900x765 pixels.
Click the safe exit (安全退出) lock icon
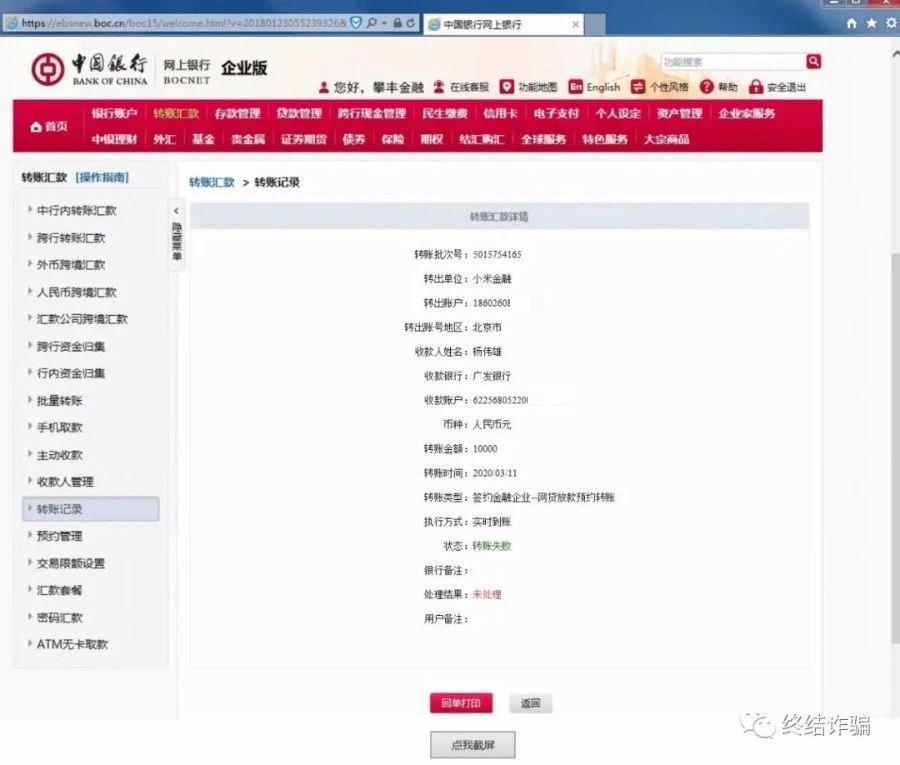[x=756, y=87]
